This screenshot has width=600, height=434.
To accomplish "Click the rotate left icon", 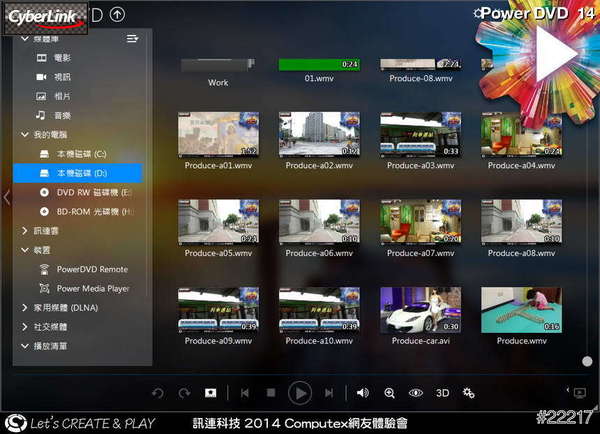I will 157,393.
